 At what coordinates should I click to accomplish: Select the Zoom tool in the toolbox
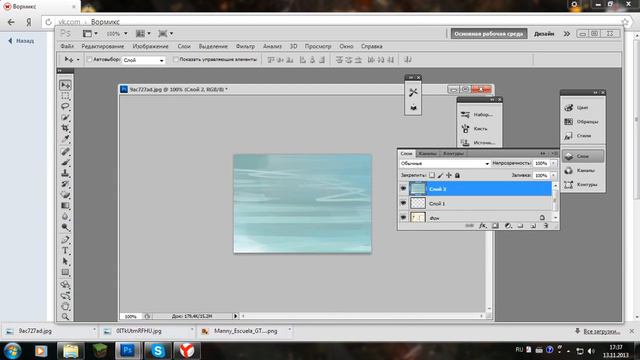(x=65, y=316)
